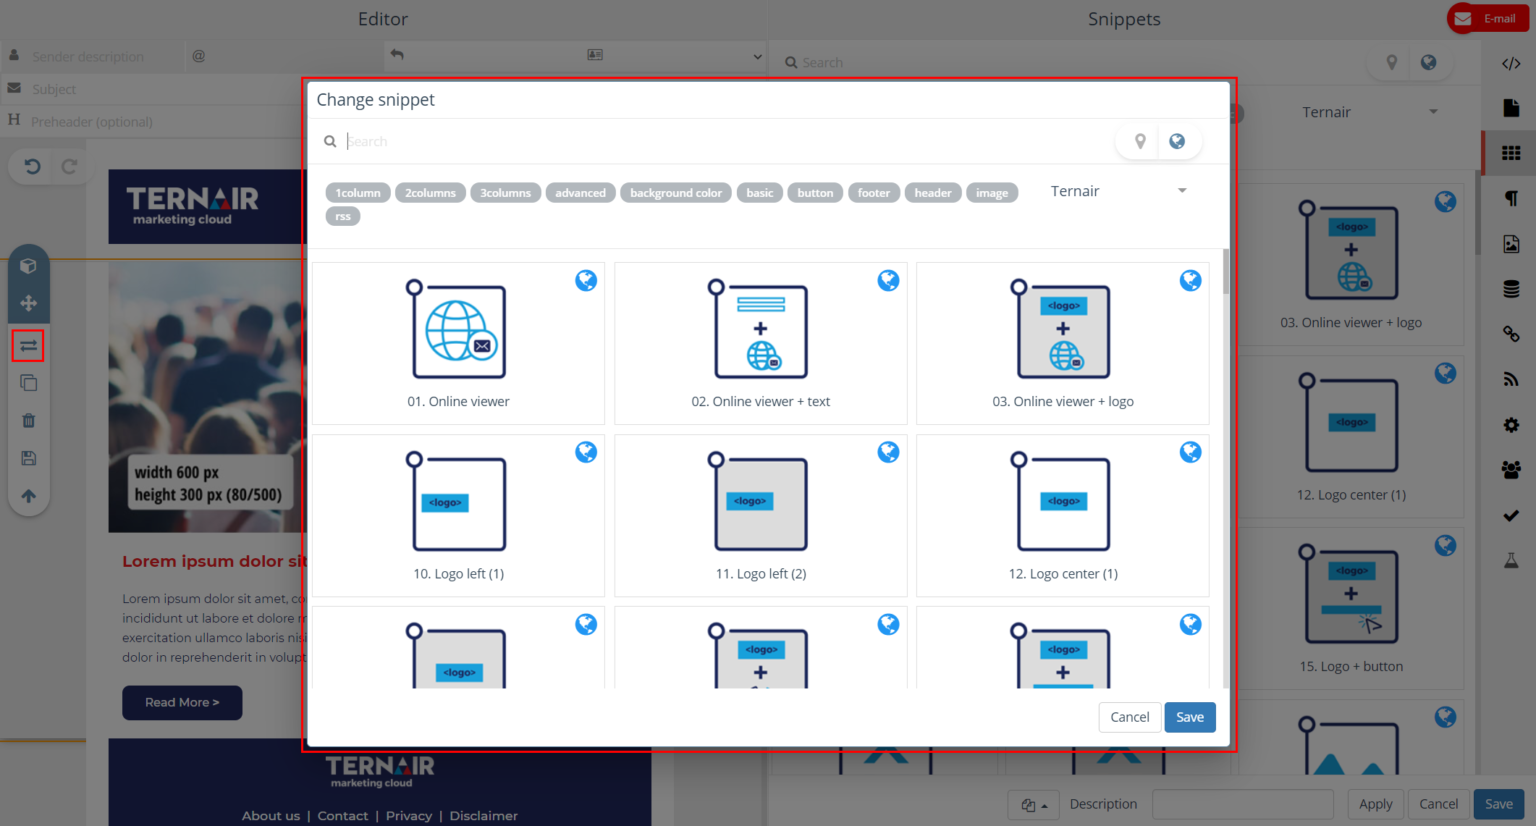The image size is (1536, 826).
Task: Click the users group icon in right sidebar
Action: click(x=1511, y=470)
